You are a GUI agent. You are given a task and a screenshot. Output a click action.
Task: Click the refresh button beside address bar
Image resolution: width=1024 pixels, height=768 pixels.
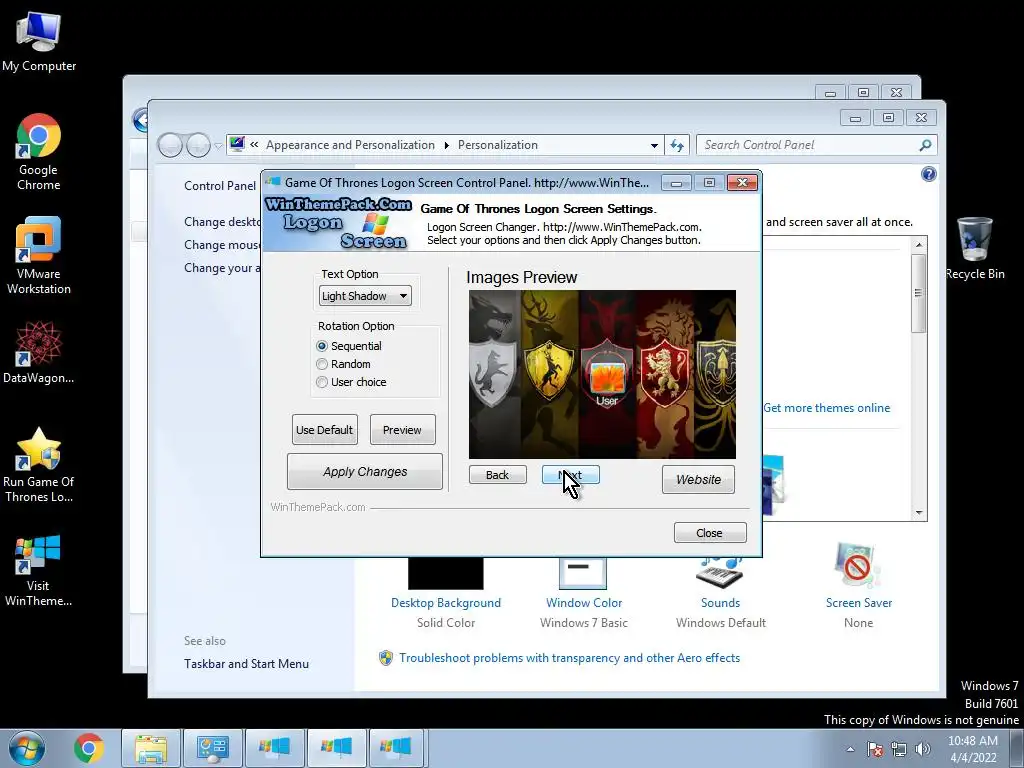[x=677, y=145]
